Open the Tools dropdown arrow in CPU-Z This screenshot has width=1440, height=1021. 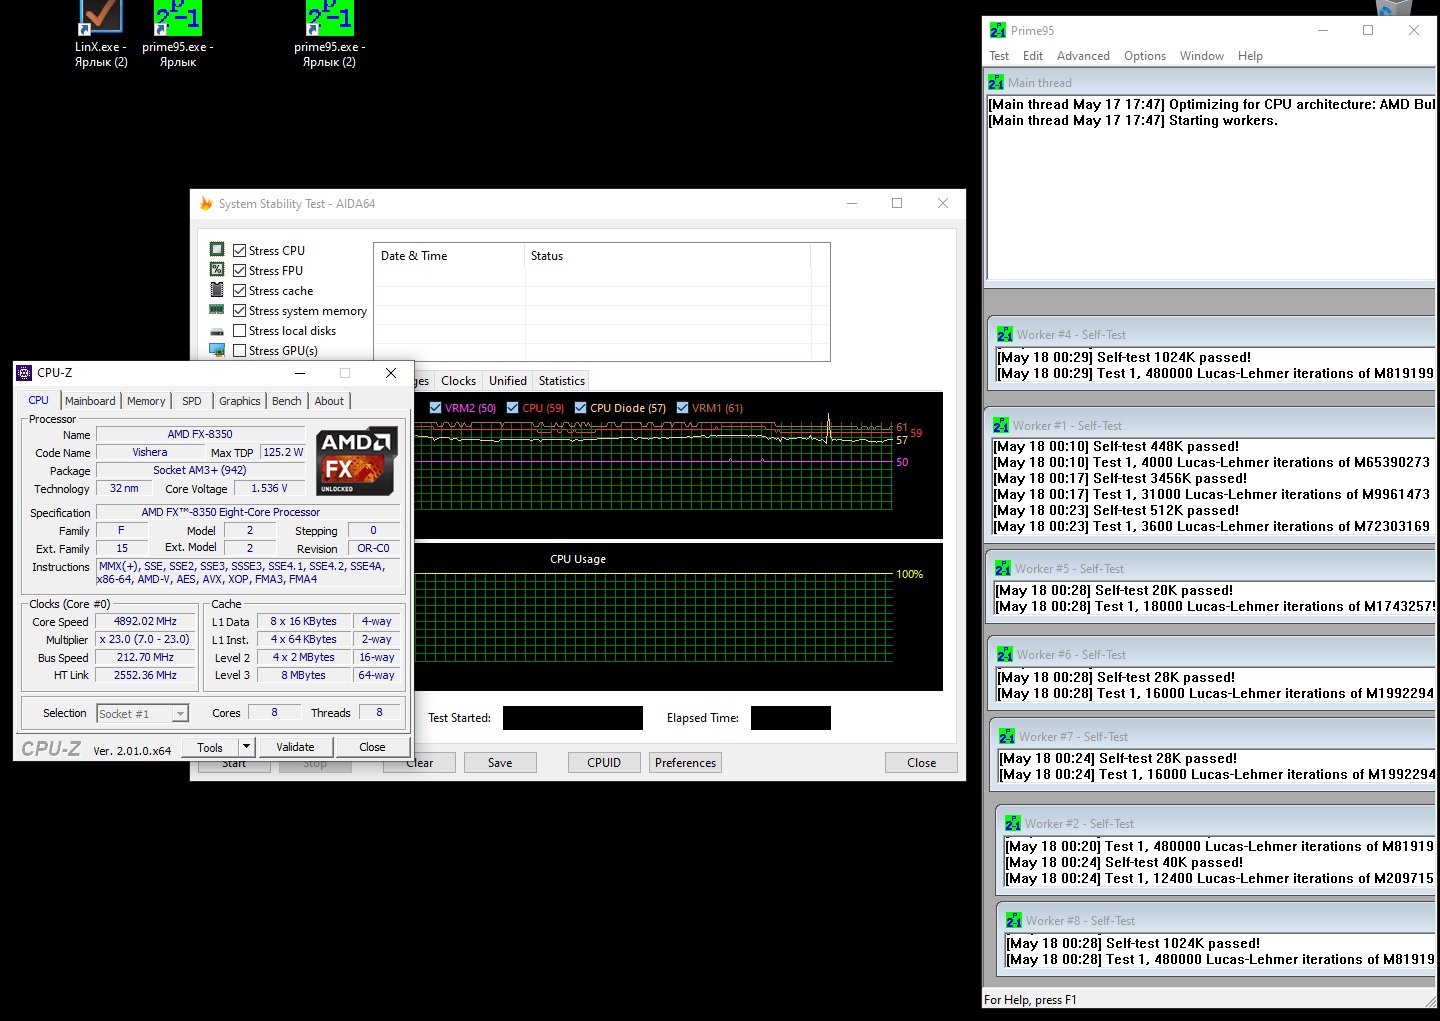[246, 747]
